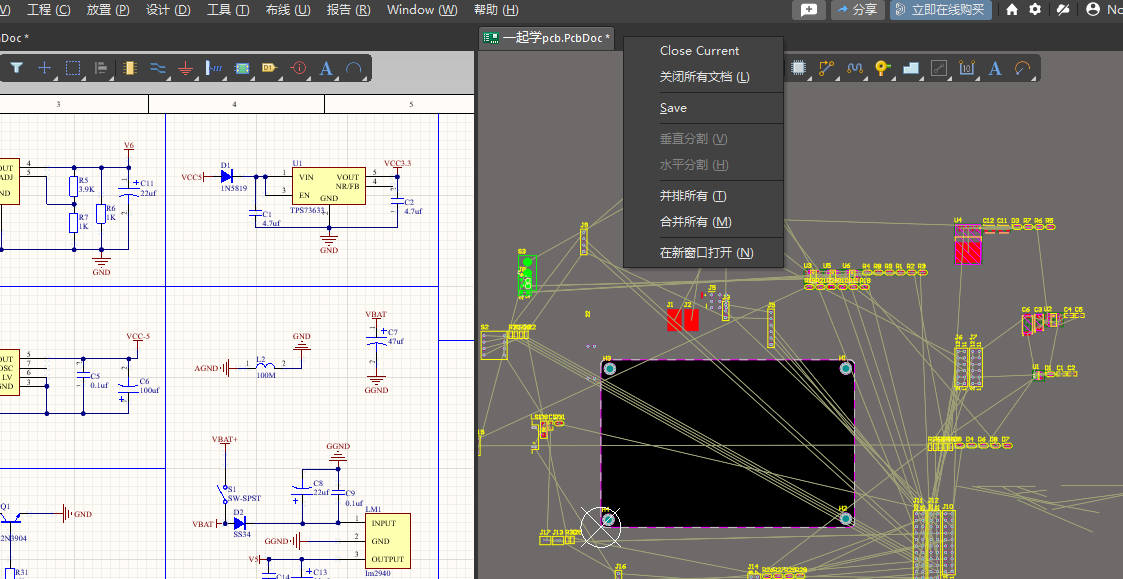
Task: Open the 工程 (C) menu
Action: (49, 9)
